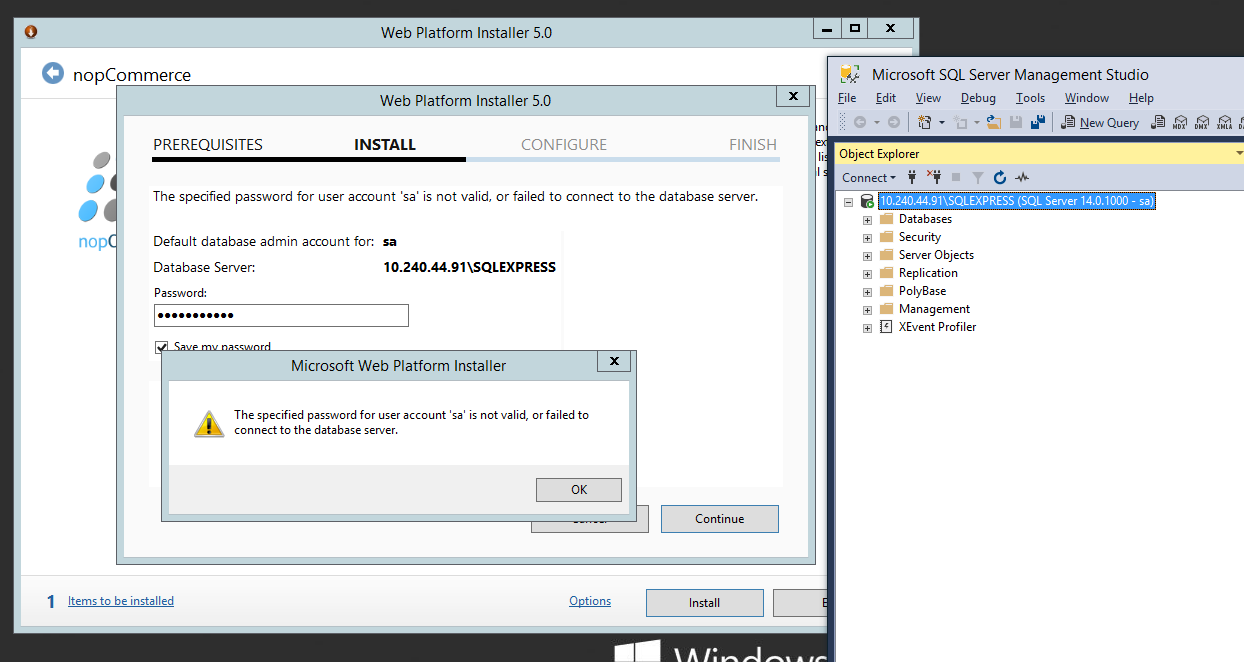Open the Debug menu
This screenshot has height=662, width=1244.
coord(978,98)
